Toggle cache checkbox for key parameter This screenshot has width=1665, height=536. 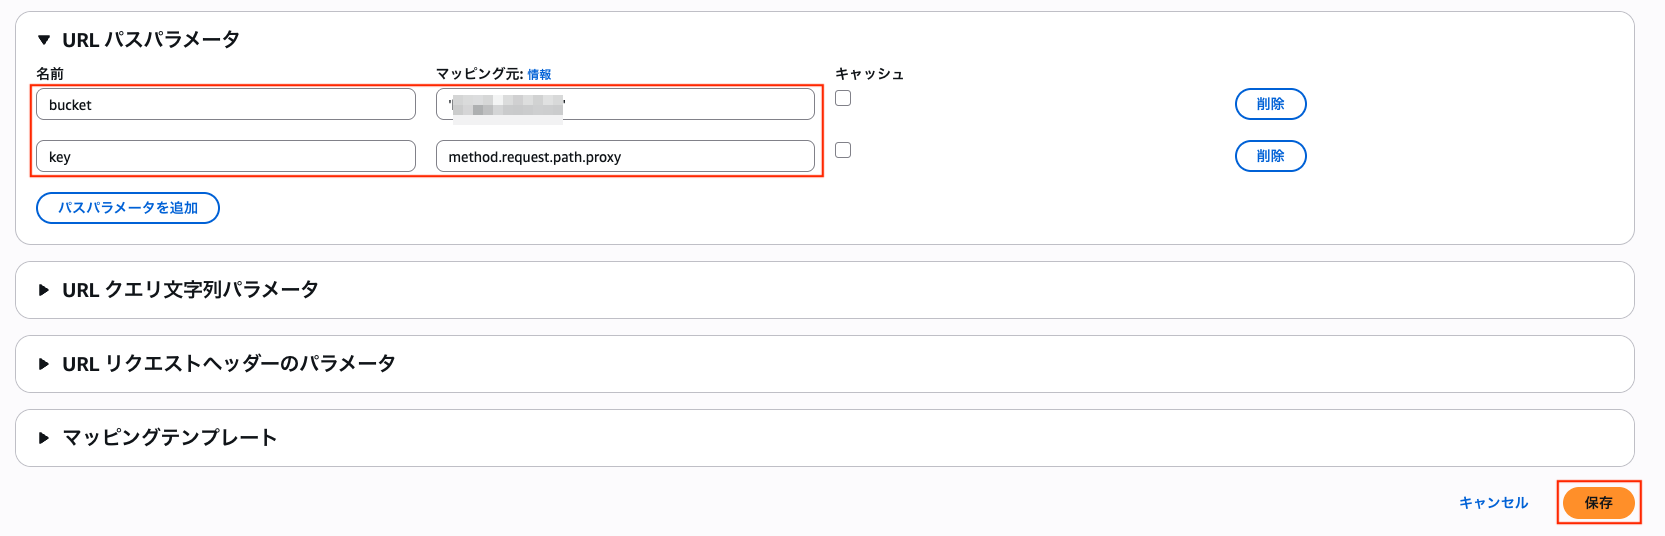coord(843,150)
